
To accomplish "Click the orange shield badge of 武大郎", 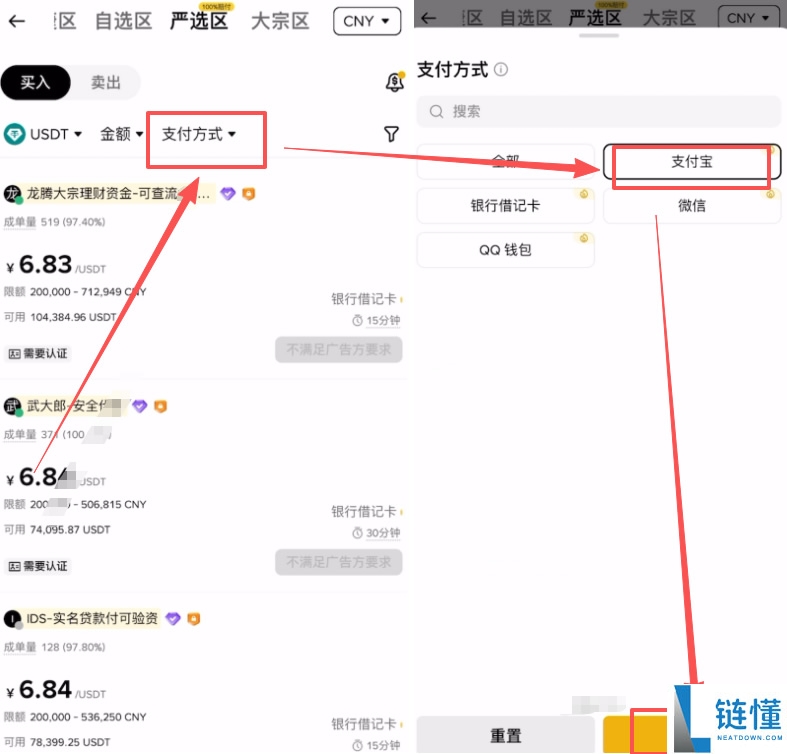I will click(160, 406).
